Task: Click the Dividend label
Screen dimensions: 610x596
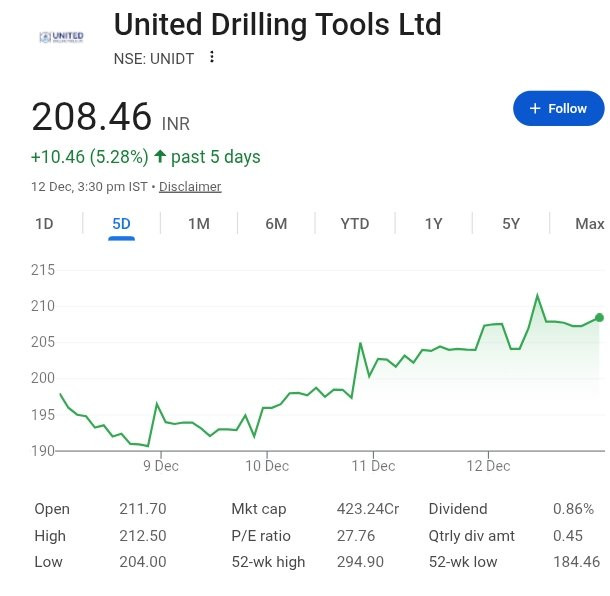Action: [458, 509]
